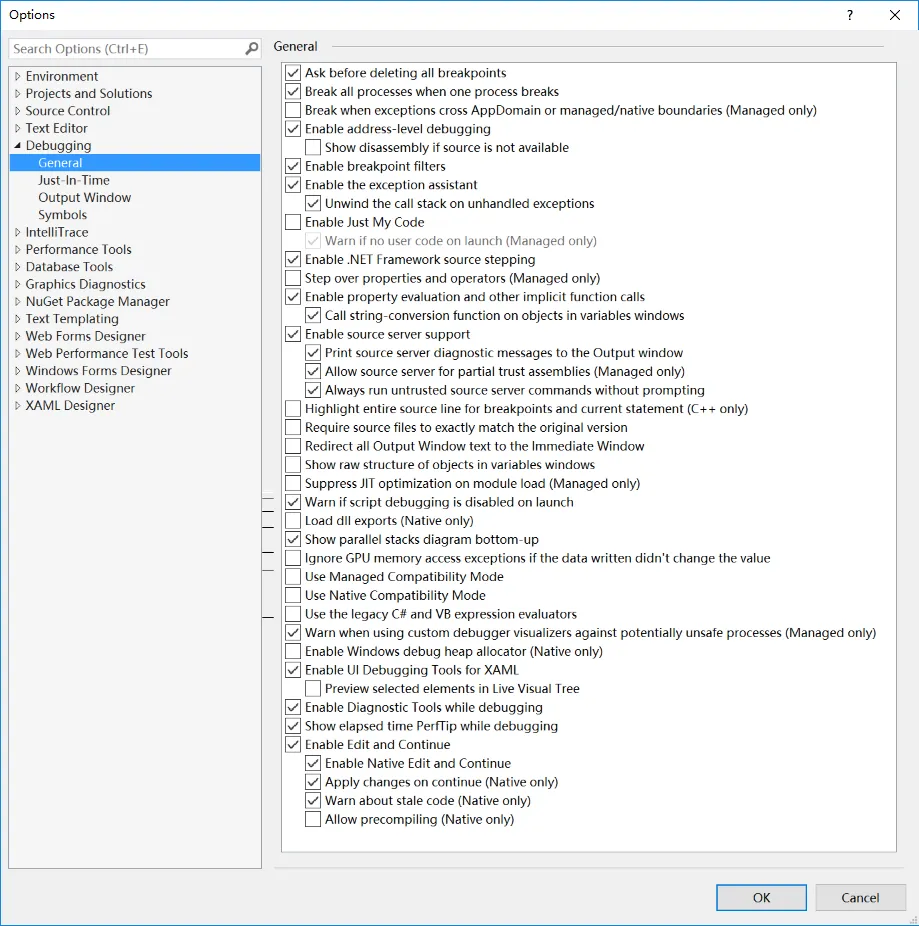Select Just-In-Time under Debugging
Image resolution: width=919 pixels, height=926 pixels.
(x=74, y=180)
